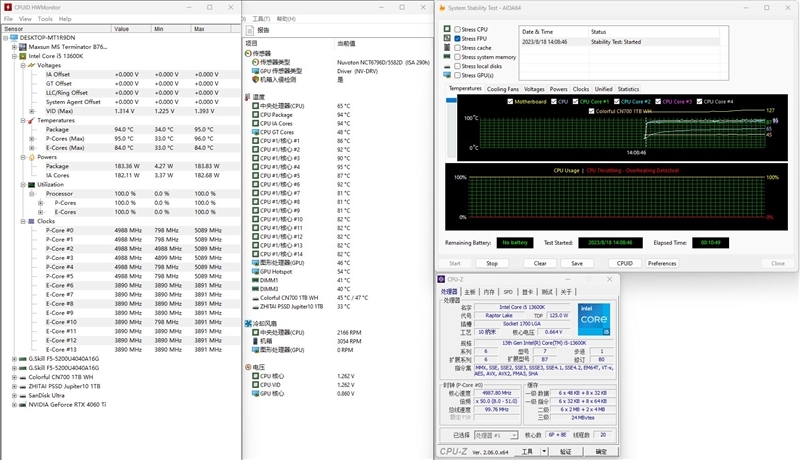Enable the Stress cache checkbox

point(458,48)
